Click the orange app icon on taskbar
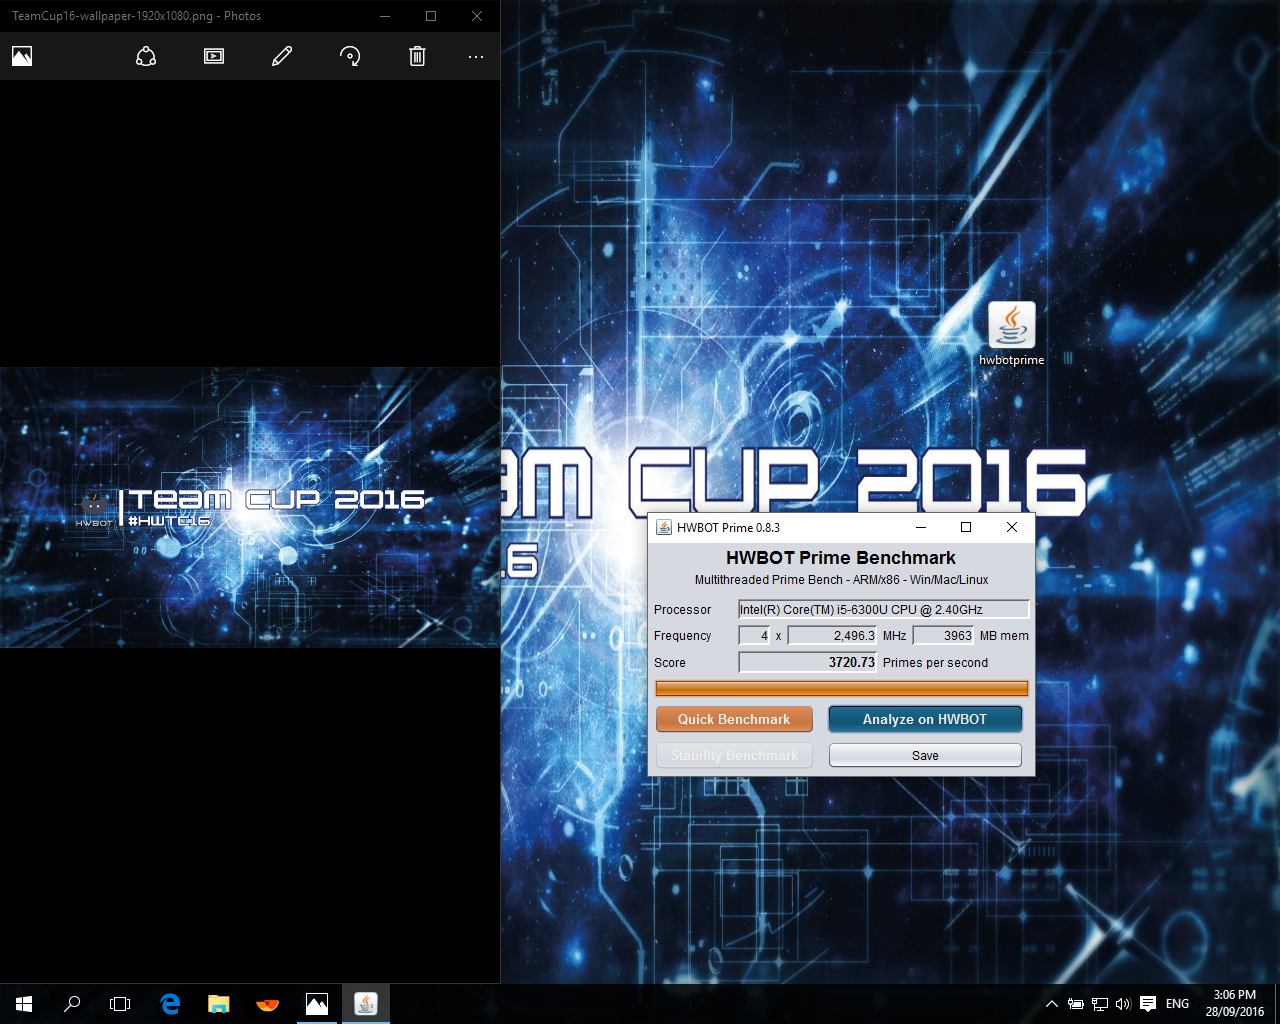Viewport: 1280px width, 1024px height. point(267,1004)
